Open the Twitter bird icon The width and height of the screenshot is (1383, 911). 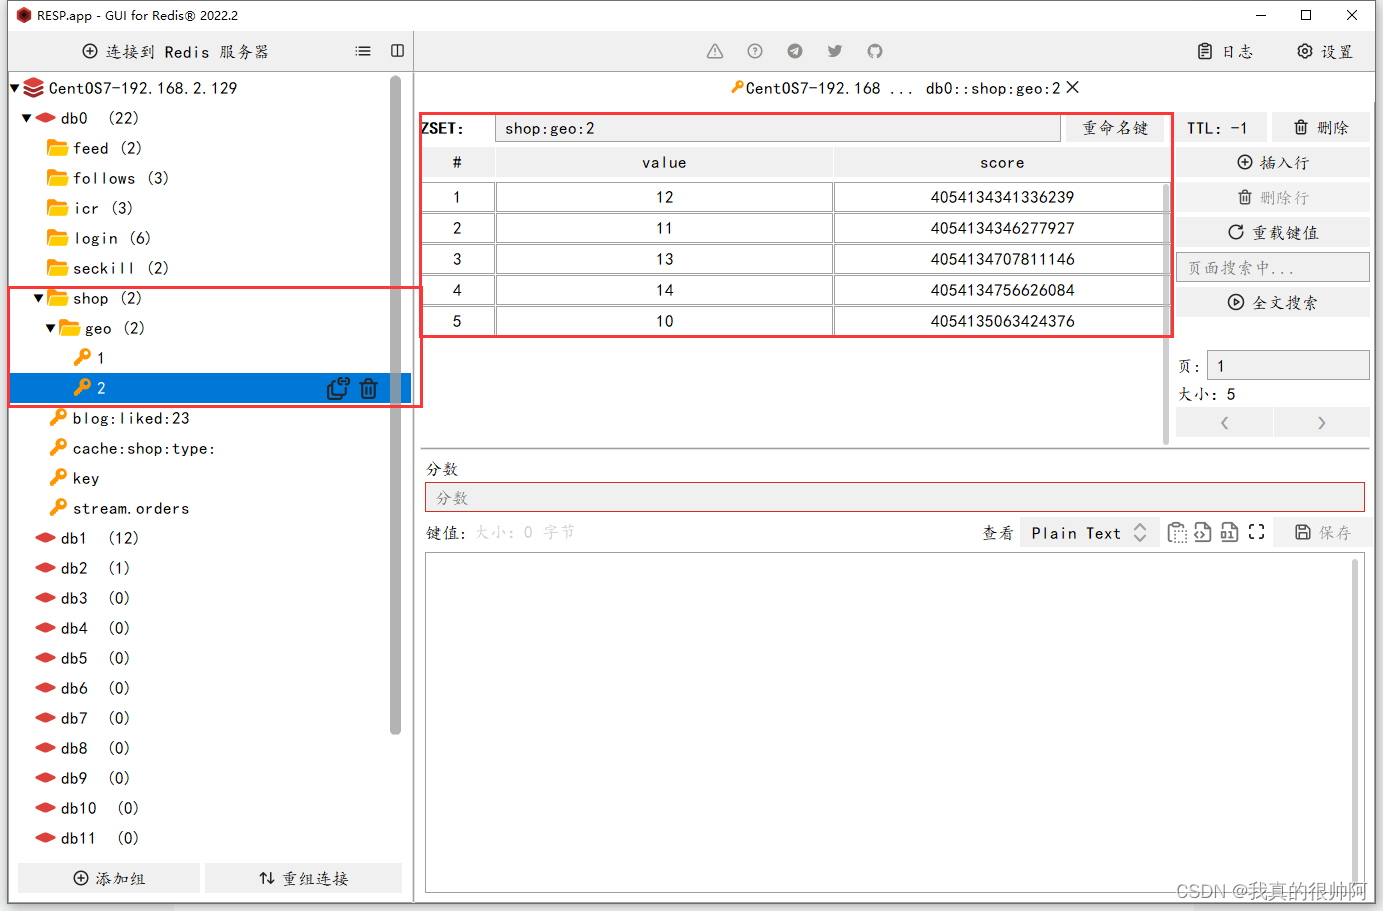(835, 51)
